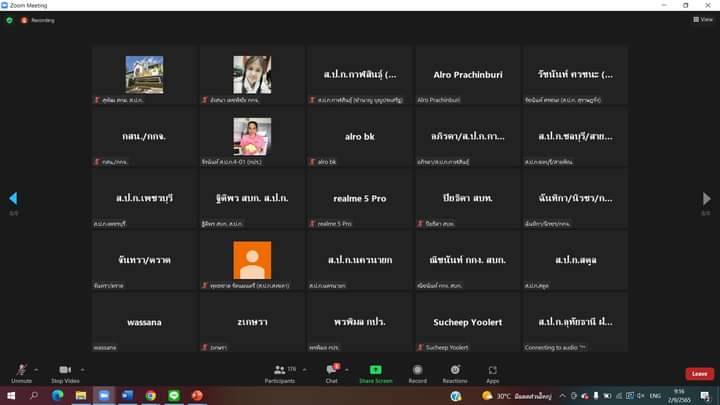Go to next page of participants
The width and height of the screenshot is (720, 405).
(706, 199)
